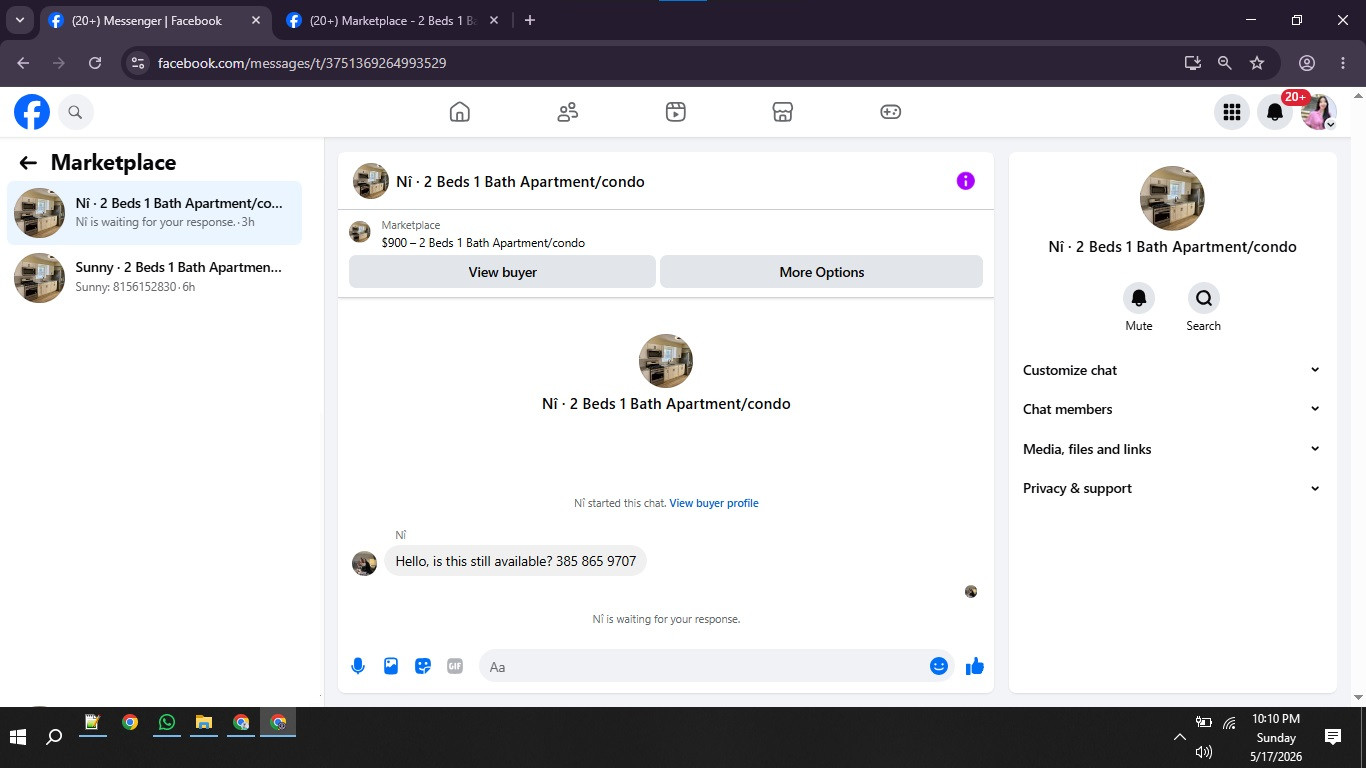
Task: Open a new browser tab
Action: [x=530, y=20]
